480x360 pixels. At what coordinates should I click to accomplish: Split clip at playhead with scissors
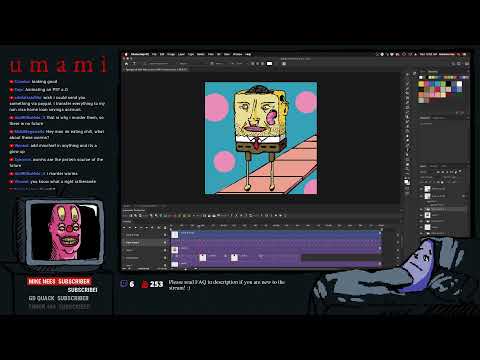coord(159,227)
